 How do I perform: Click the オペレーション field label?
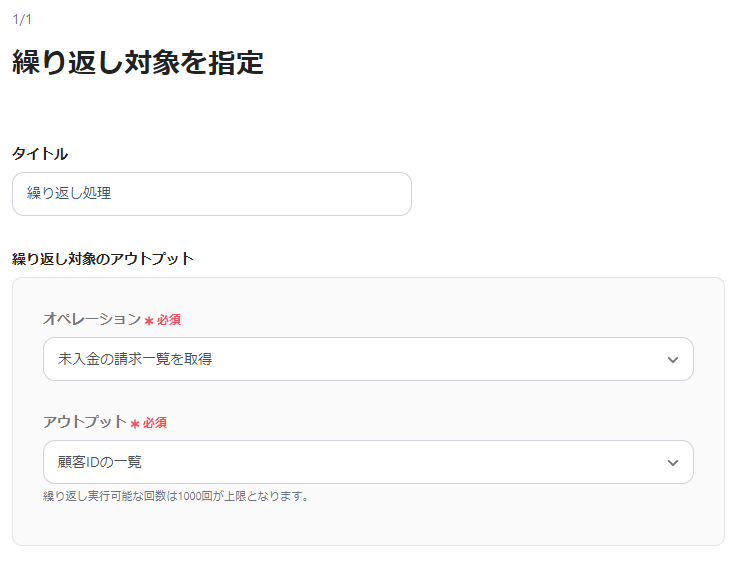coord(92,319)
